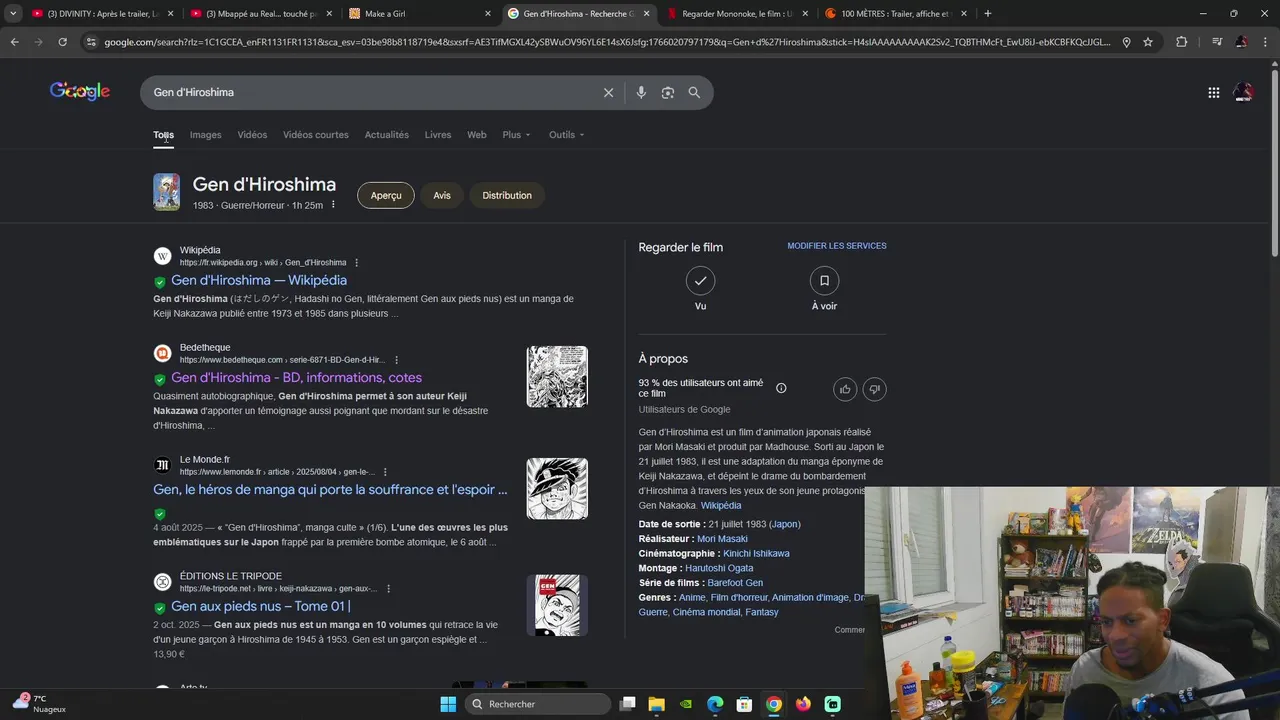Go to the Google logo homepage
The image size is (1280, 720).
coord(80,91)
